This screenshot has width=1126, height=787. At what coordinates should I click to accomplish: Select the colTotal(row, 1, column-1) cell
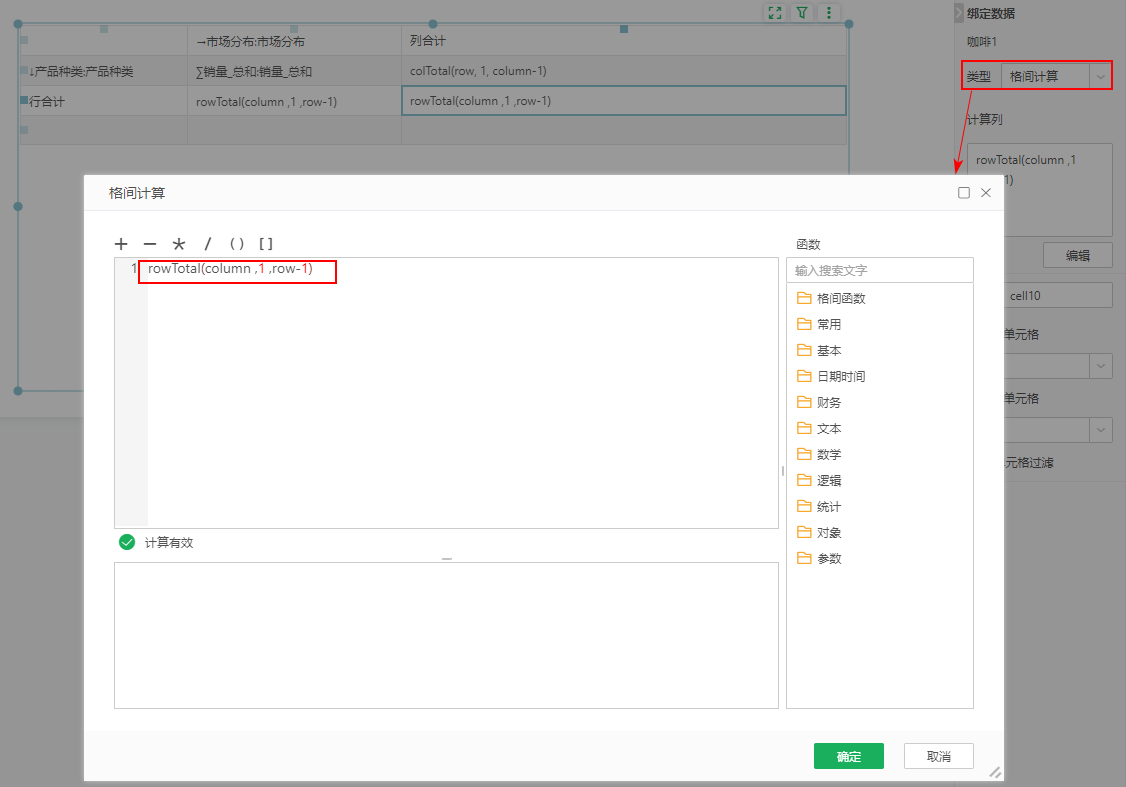click(624, 71)
